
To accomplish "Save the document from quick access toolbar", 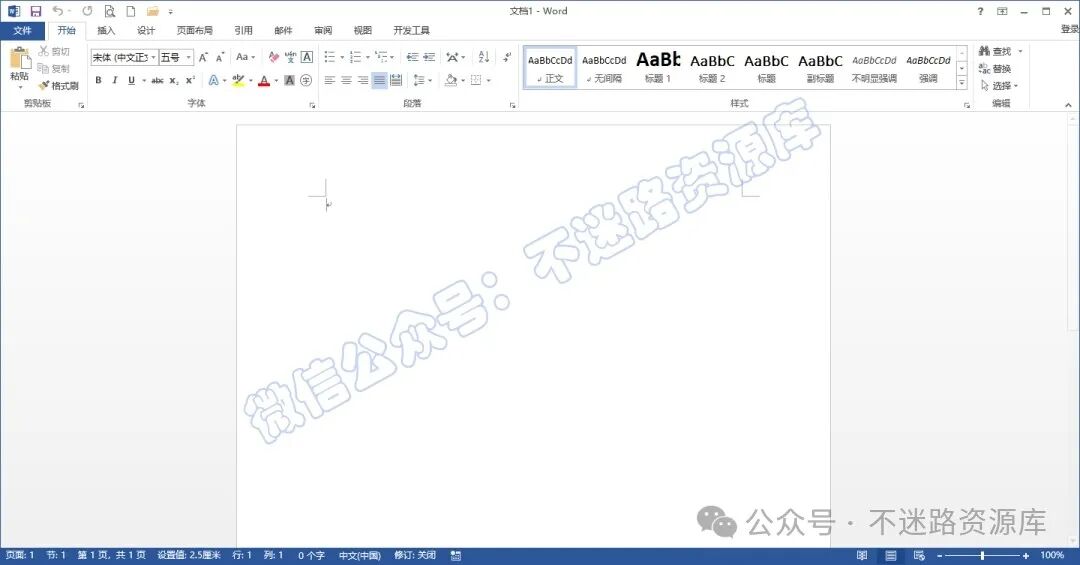I will [x=36, y=11].
